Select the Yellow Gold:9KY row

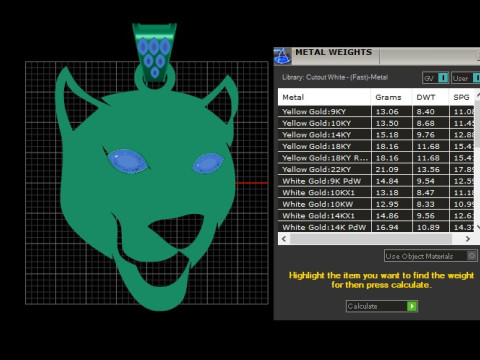pos(376,111)
